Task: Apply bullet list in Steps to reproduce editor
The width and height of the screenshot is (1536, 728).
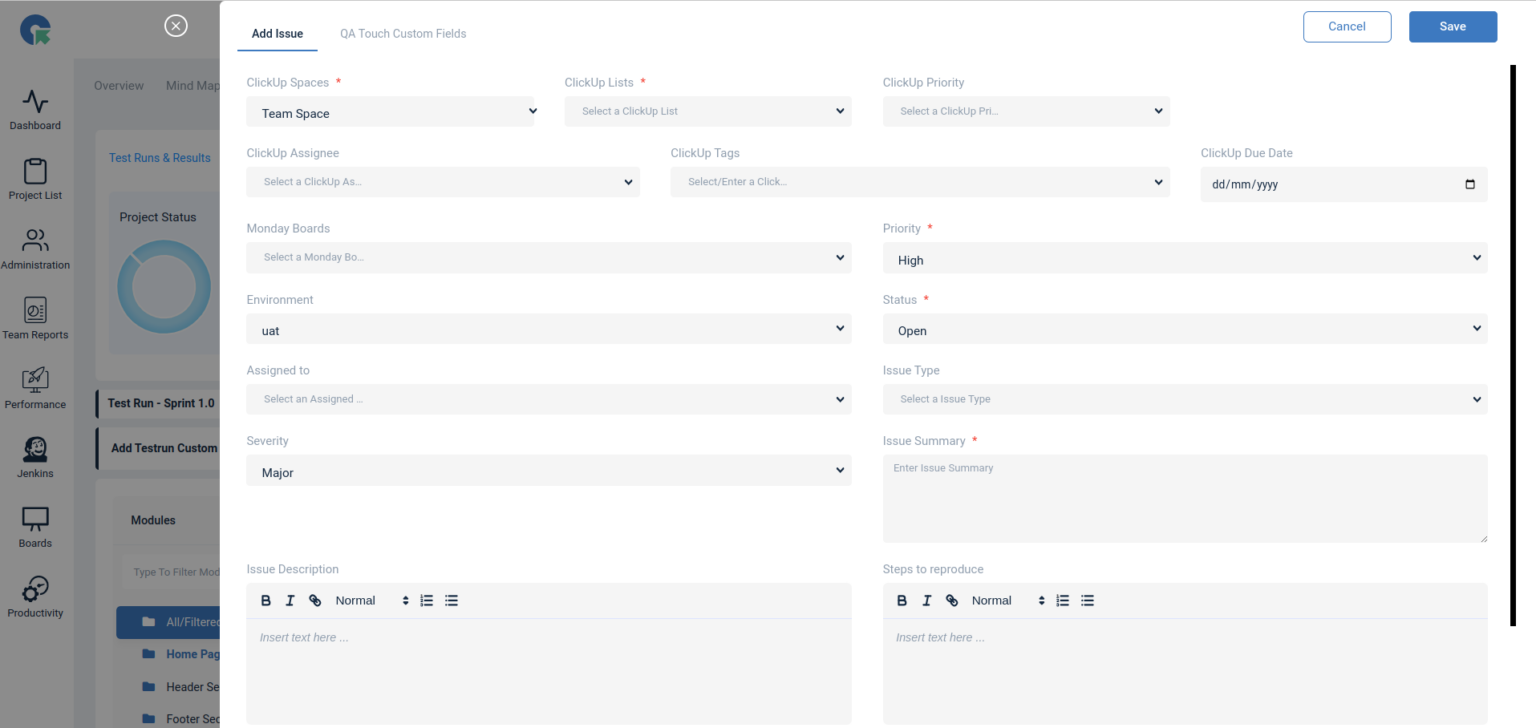Action: pos(1088,601)
